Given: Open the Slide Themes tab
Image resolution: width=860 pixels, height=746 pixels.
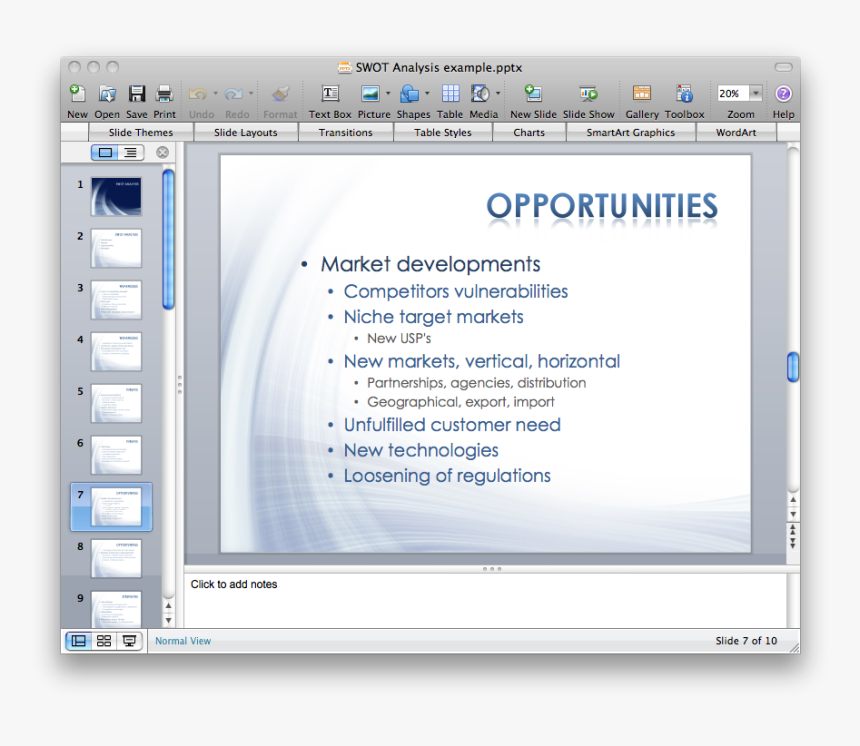Looking at the screenshot, I should click(141, 132).
